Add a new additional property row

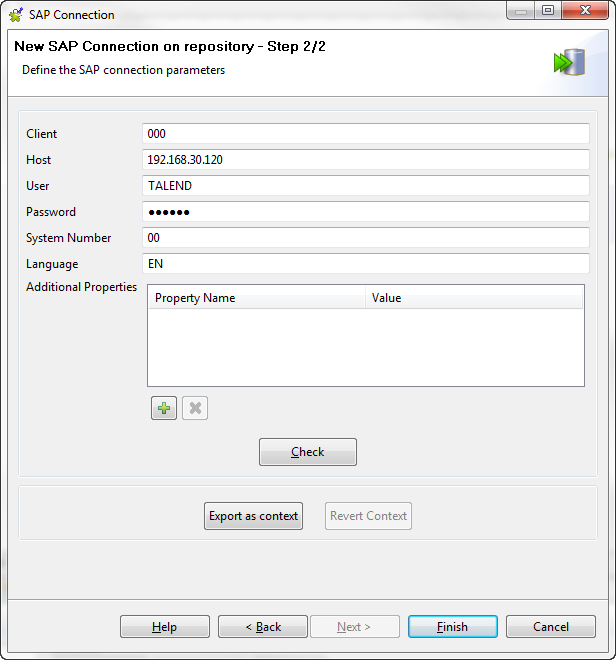[164, 408]
